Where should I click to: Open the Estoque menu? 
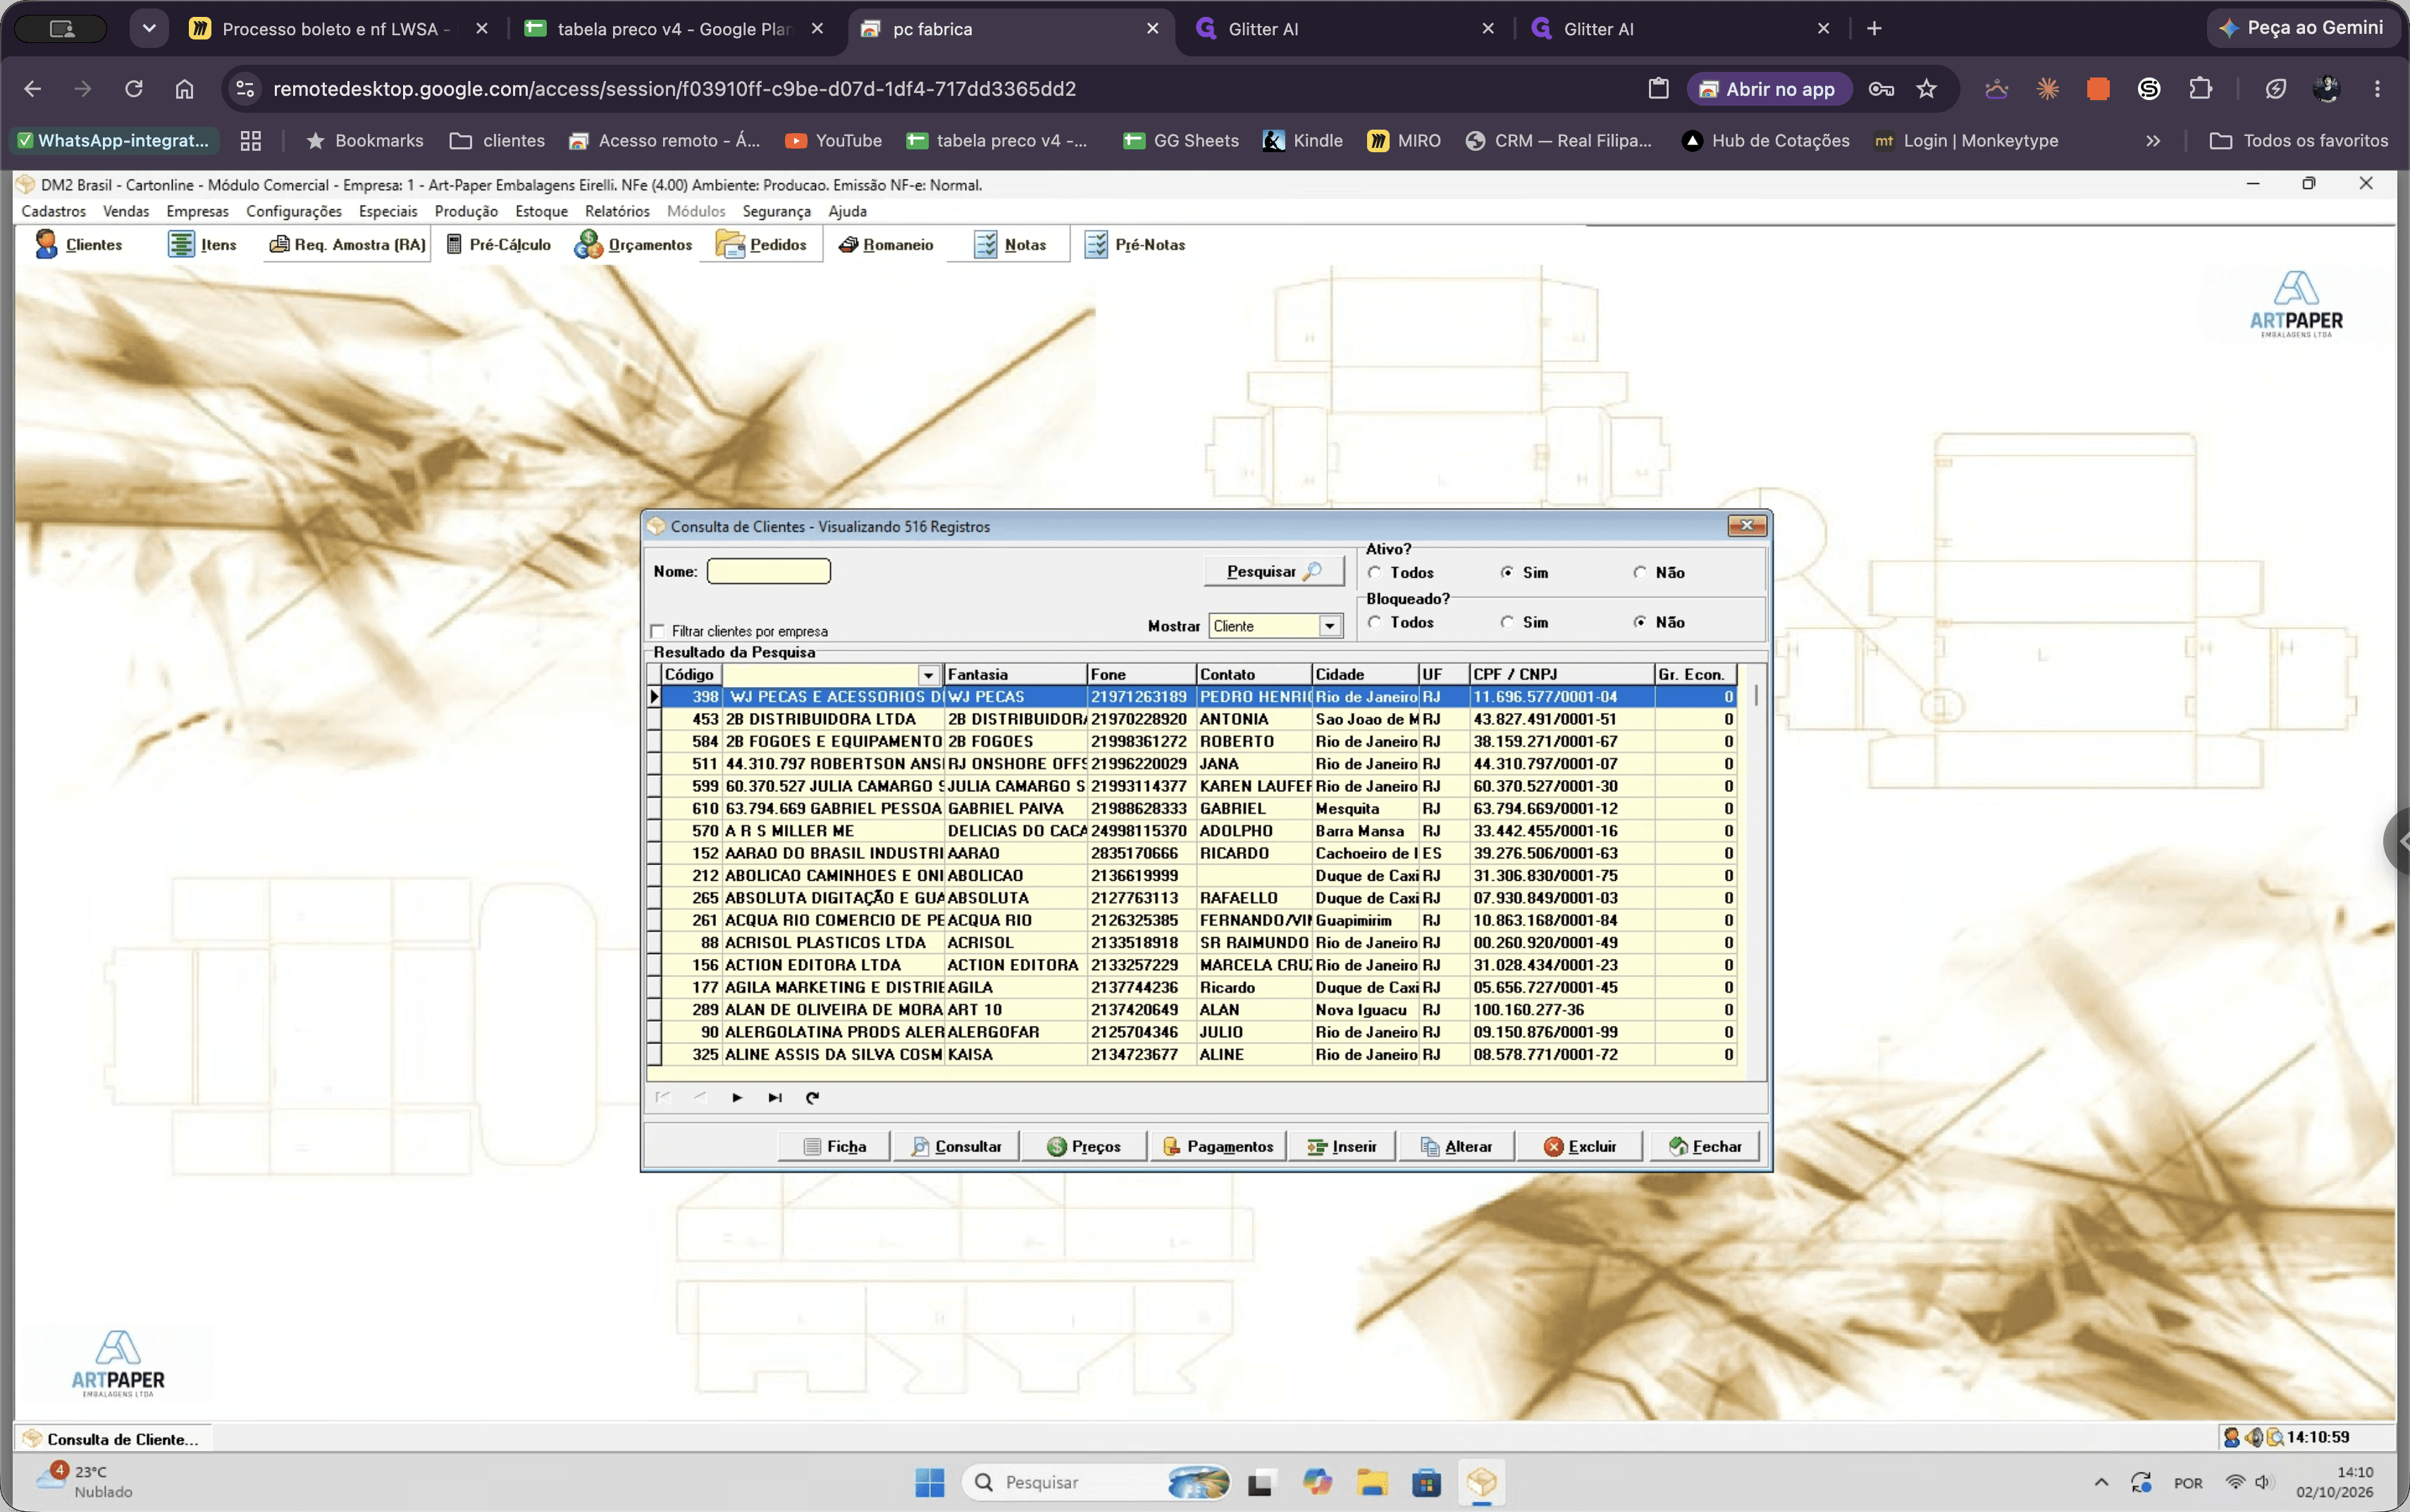541,211
